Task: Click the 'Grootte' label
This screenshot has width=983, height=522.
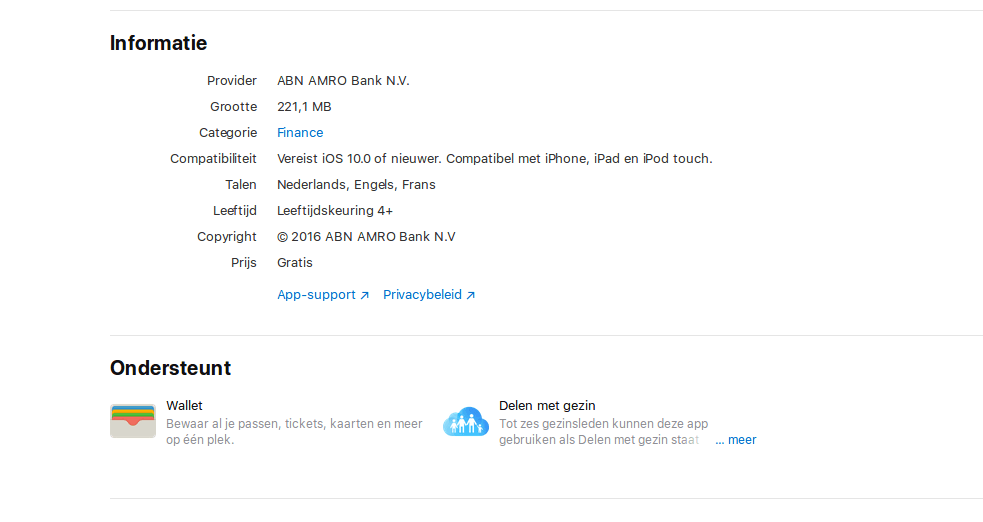Action: [233, 107]
